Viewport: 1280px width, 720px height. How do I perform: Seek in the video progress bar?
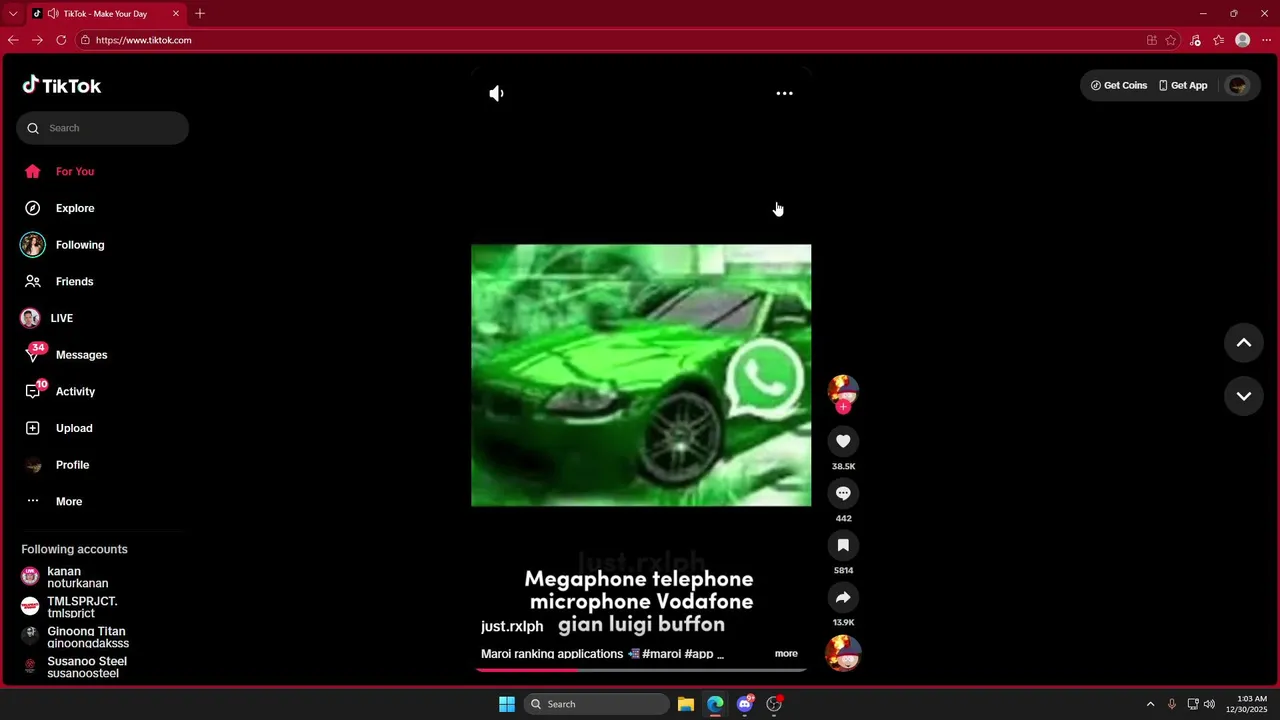(x=641, y=669)
